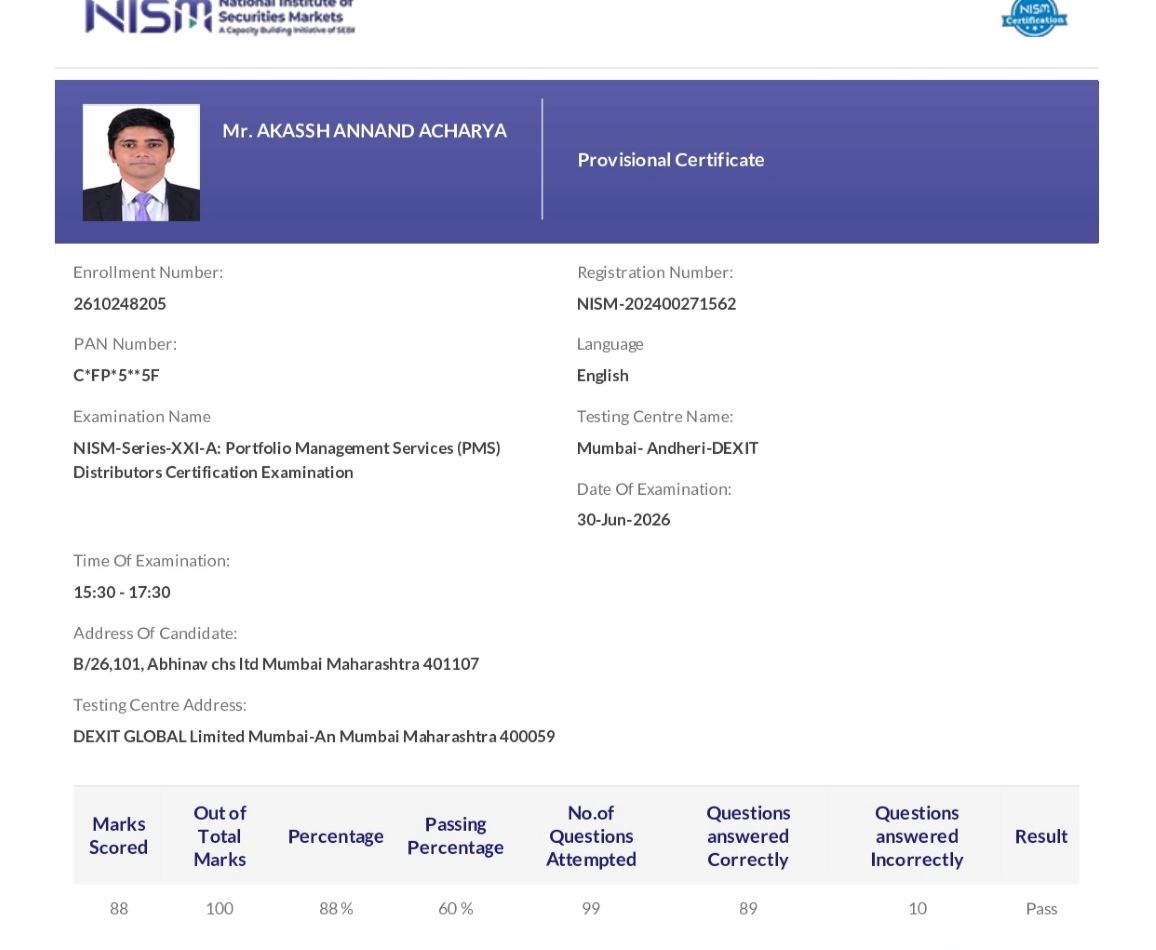The width and height of the screenshot is (1156, 950).
Task: Click the Questions answered Incorrectly header
Action: 916,836
